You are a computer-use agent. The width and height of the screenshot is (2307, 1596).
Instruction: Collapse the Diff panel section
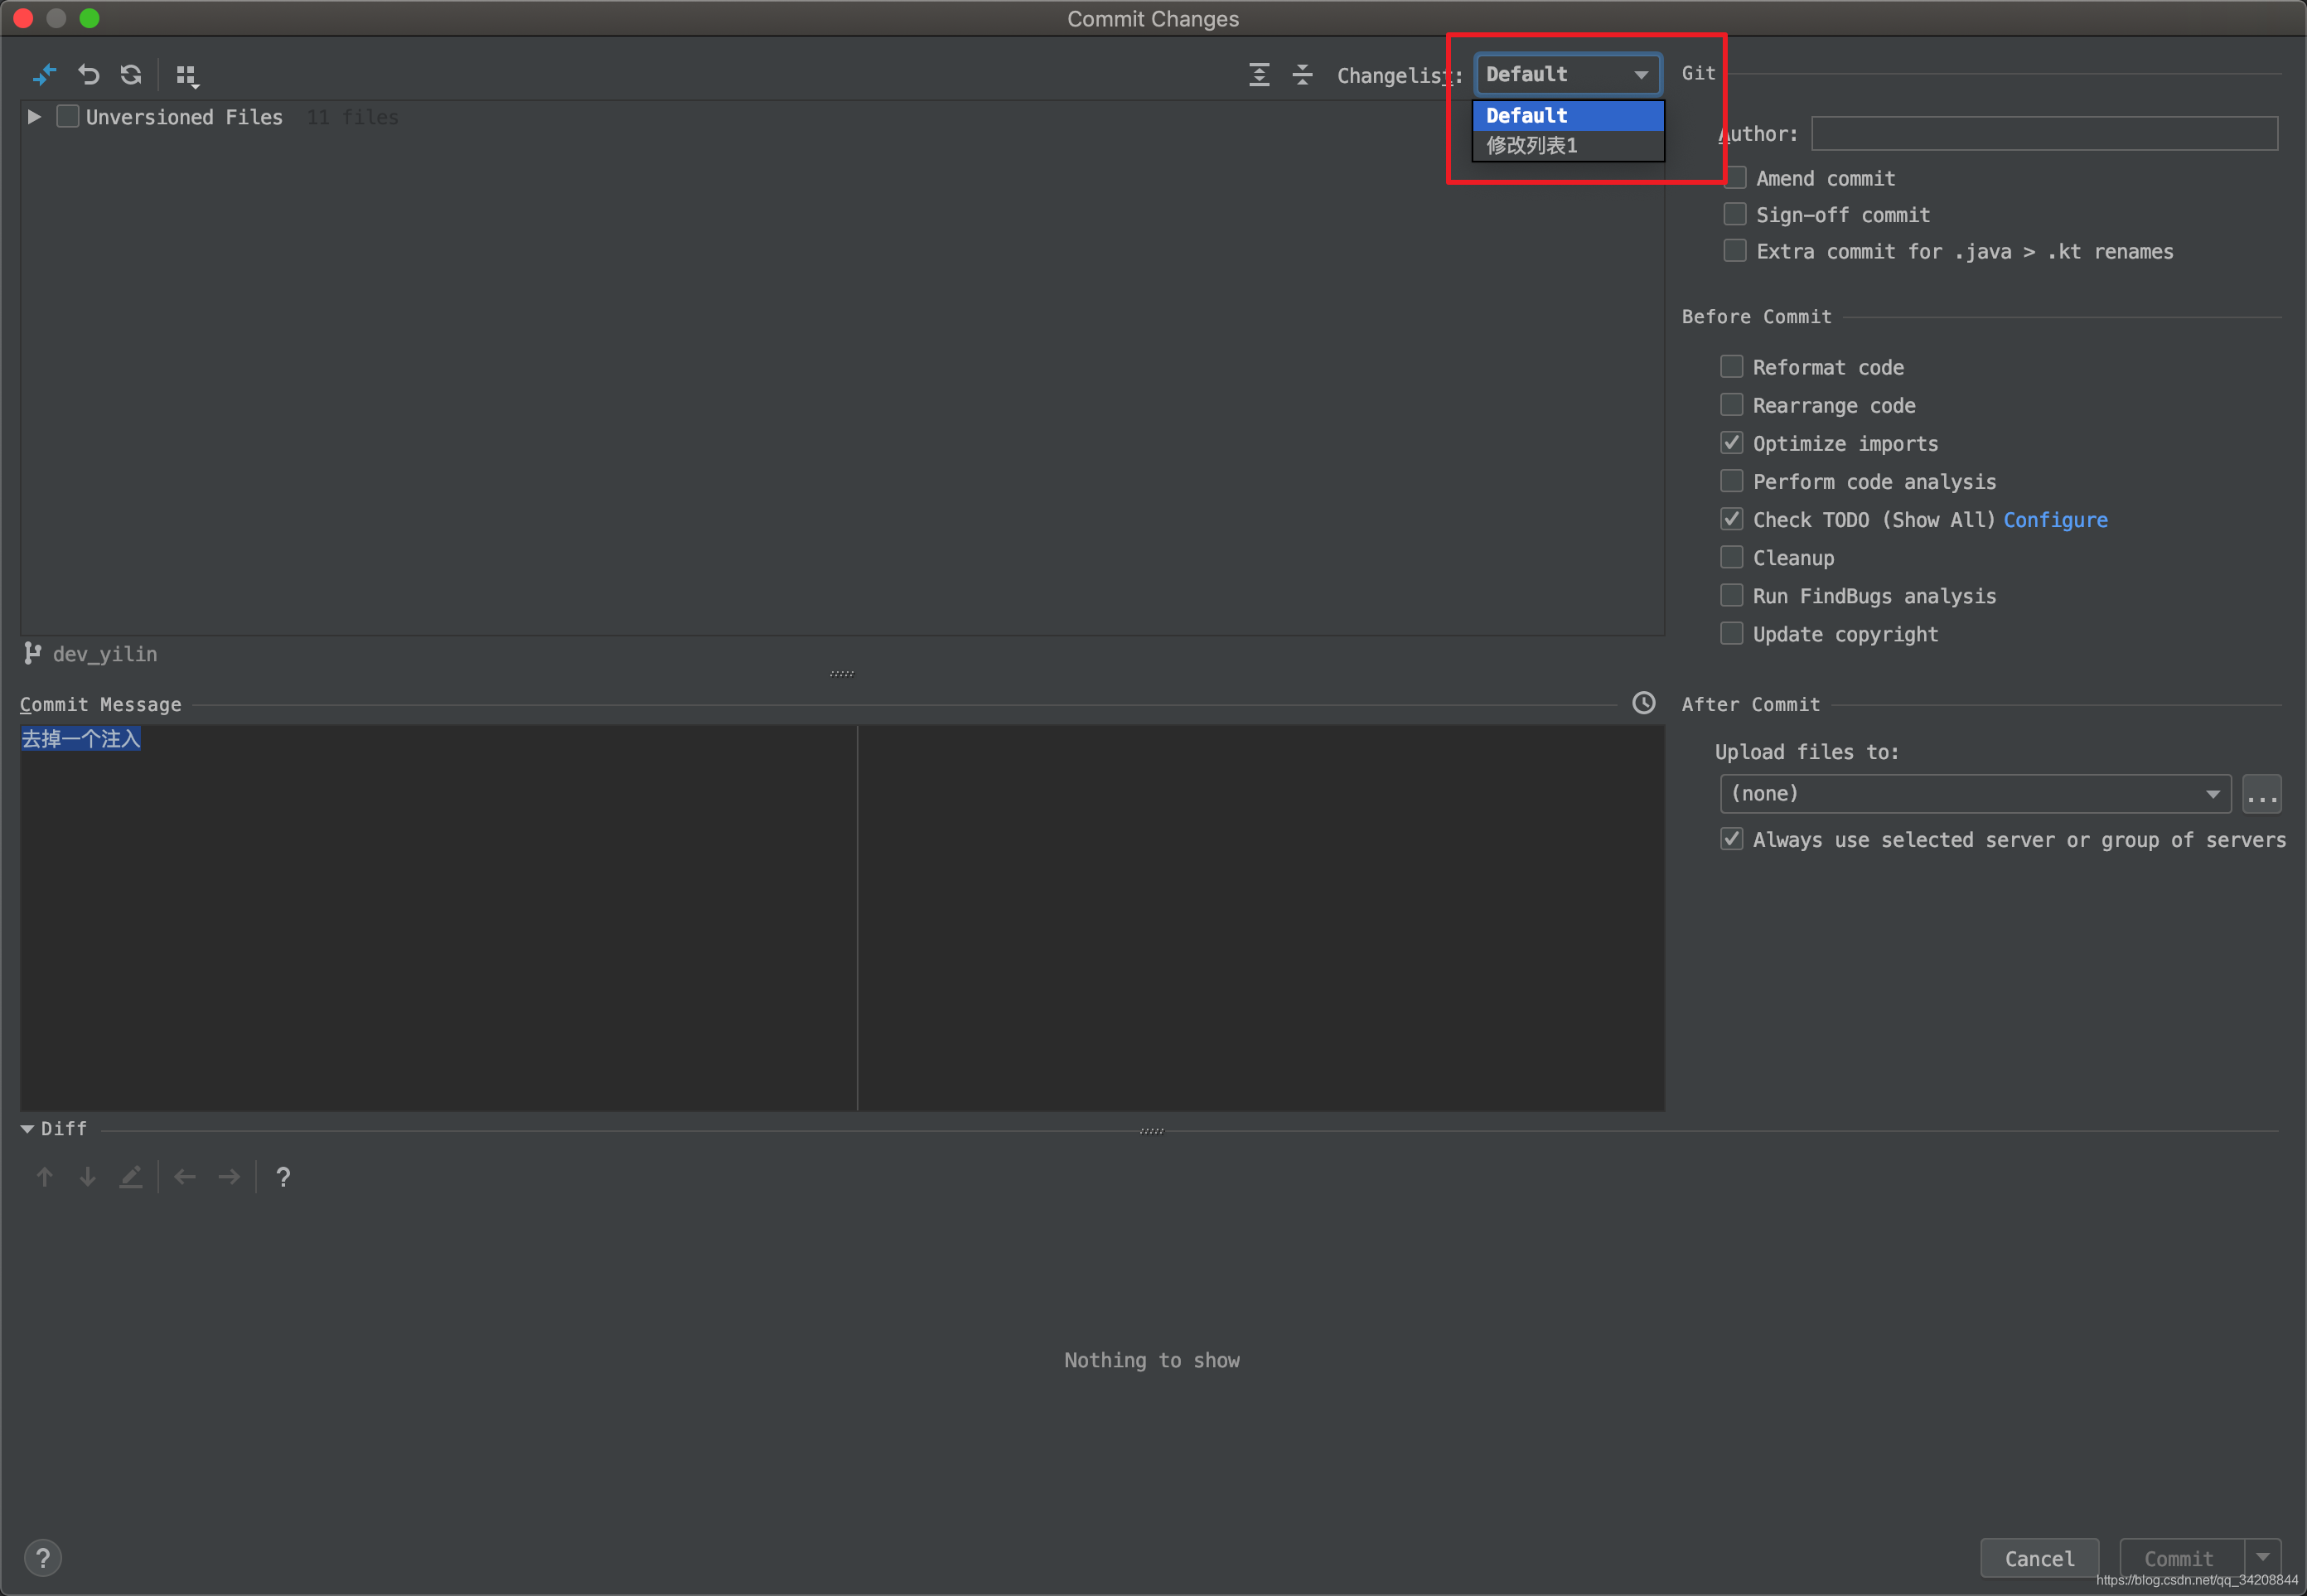coord(27,1128)
